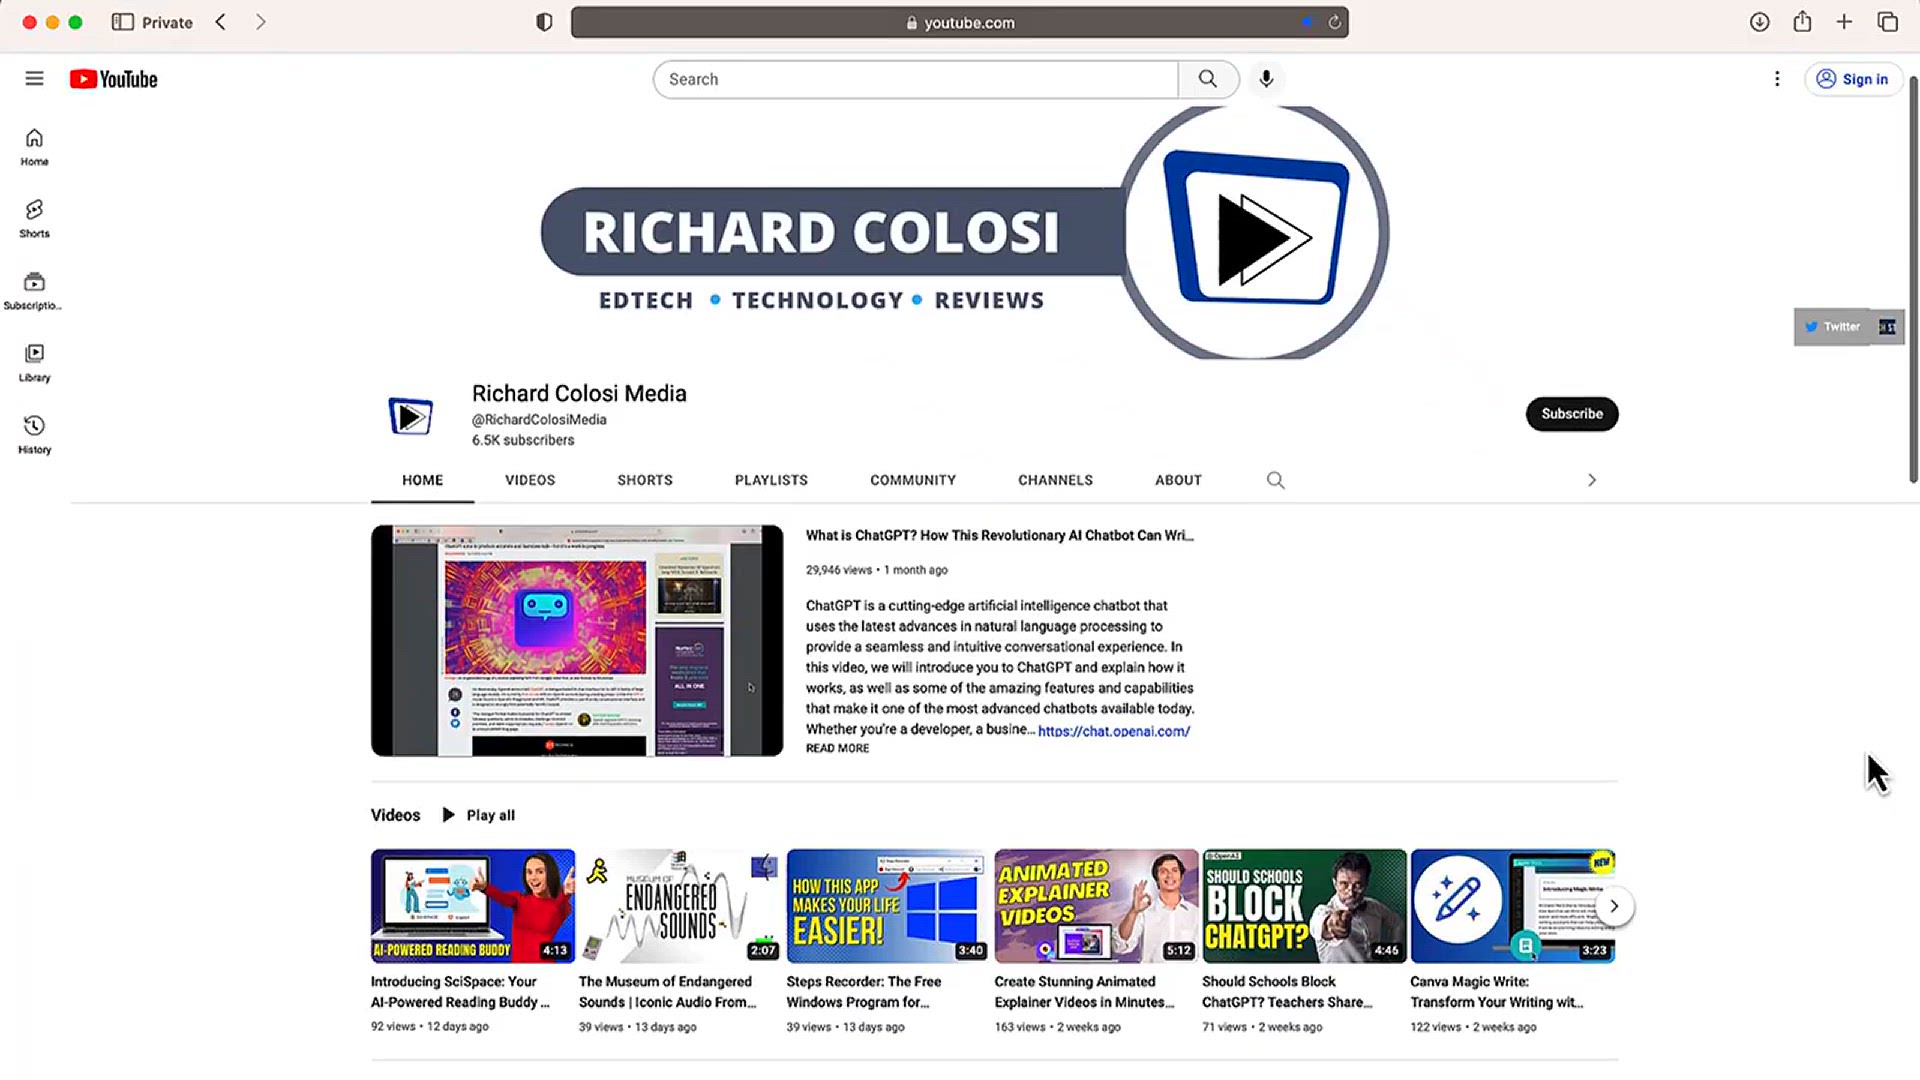Screen dimensions: 1920x1080
Task: Click the Safari privacy shield icon
Action: pyautogui.click(x=544, y=22)
